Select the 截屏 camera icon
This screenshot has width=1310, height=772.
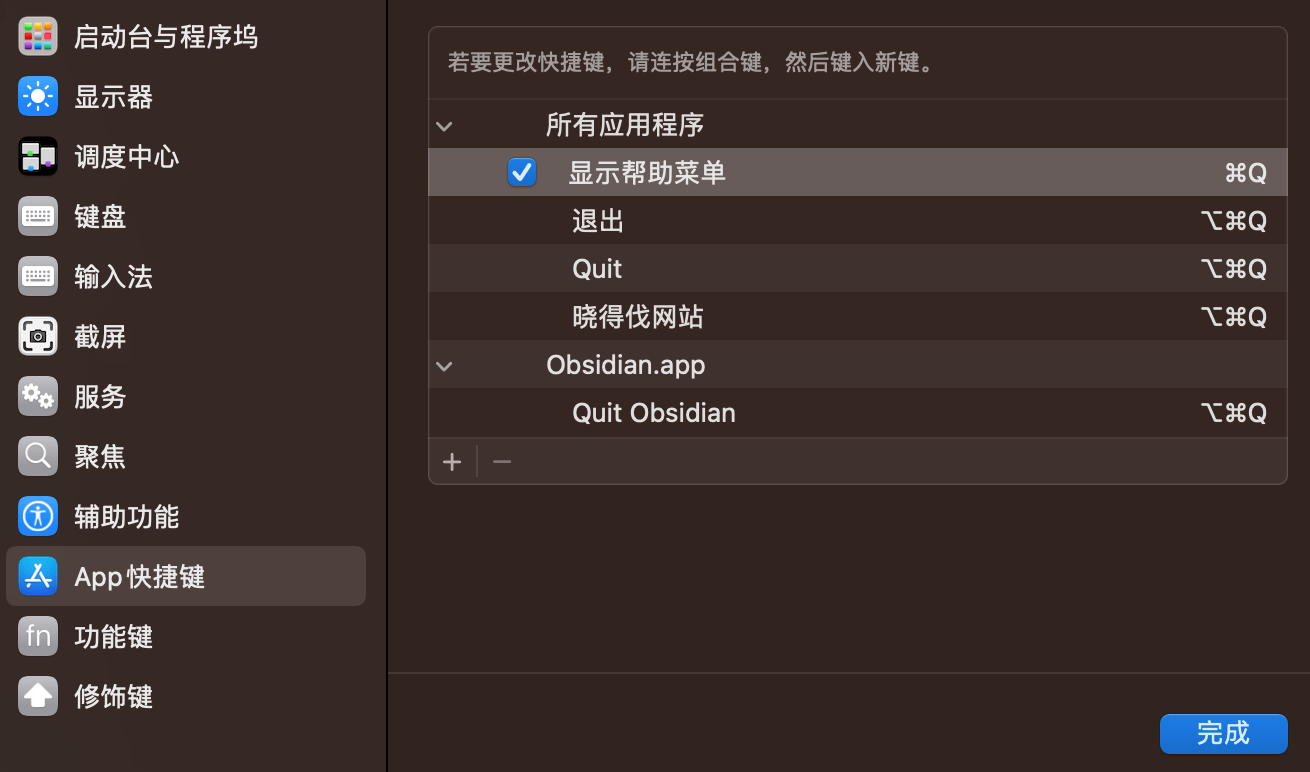[x=38, y=337]
